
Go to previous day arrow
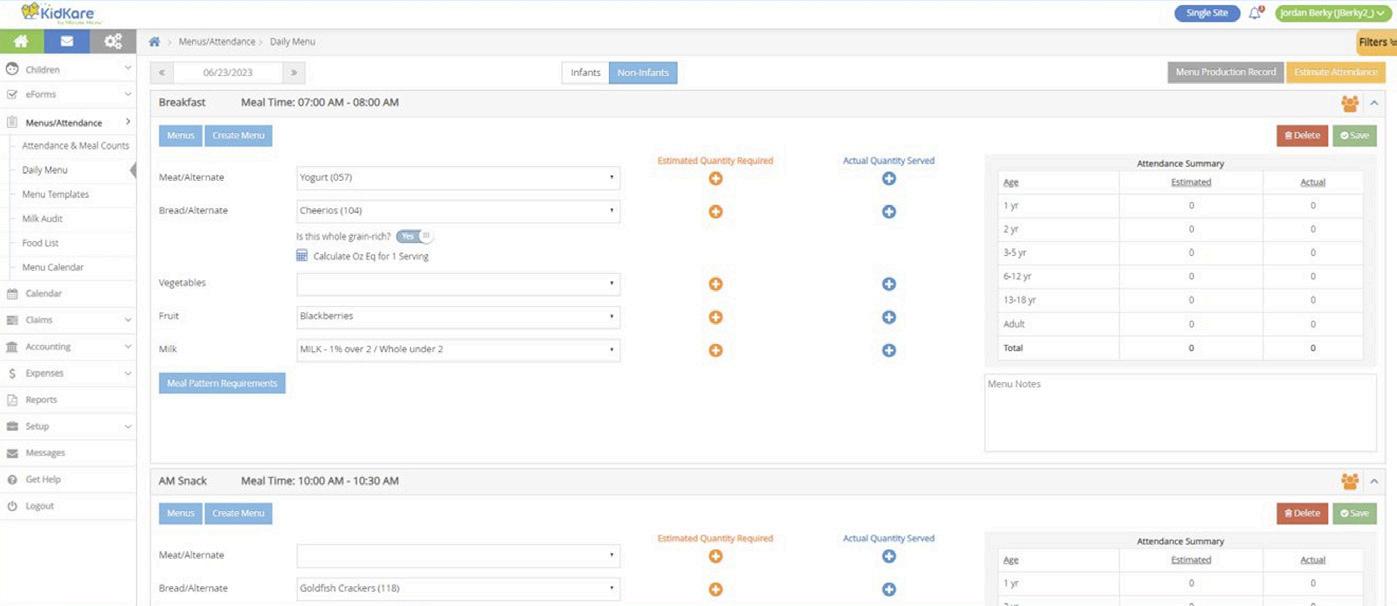(162, 72)
